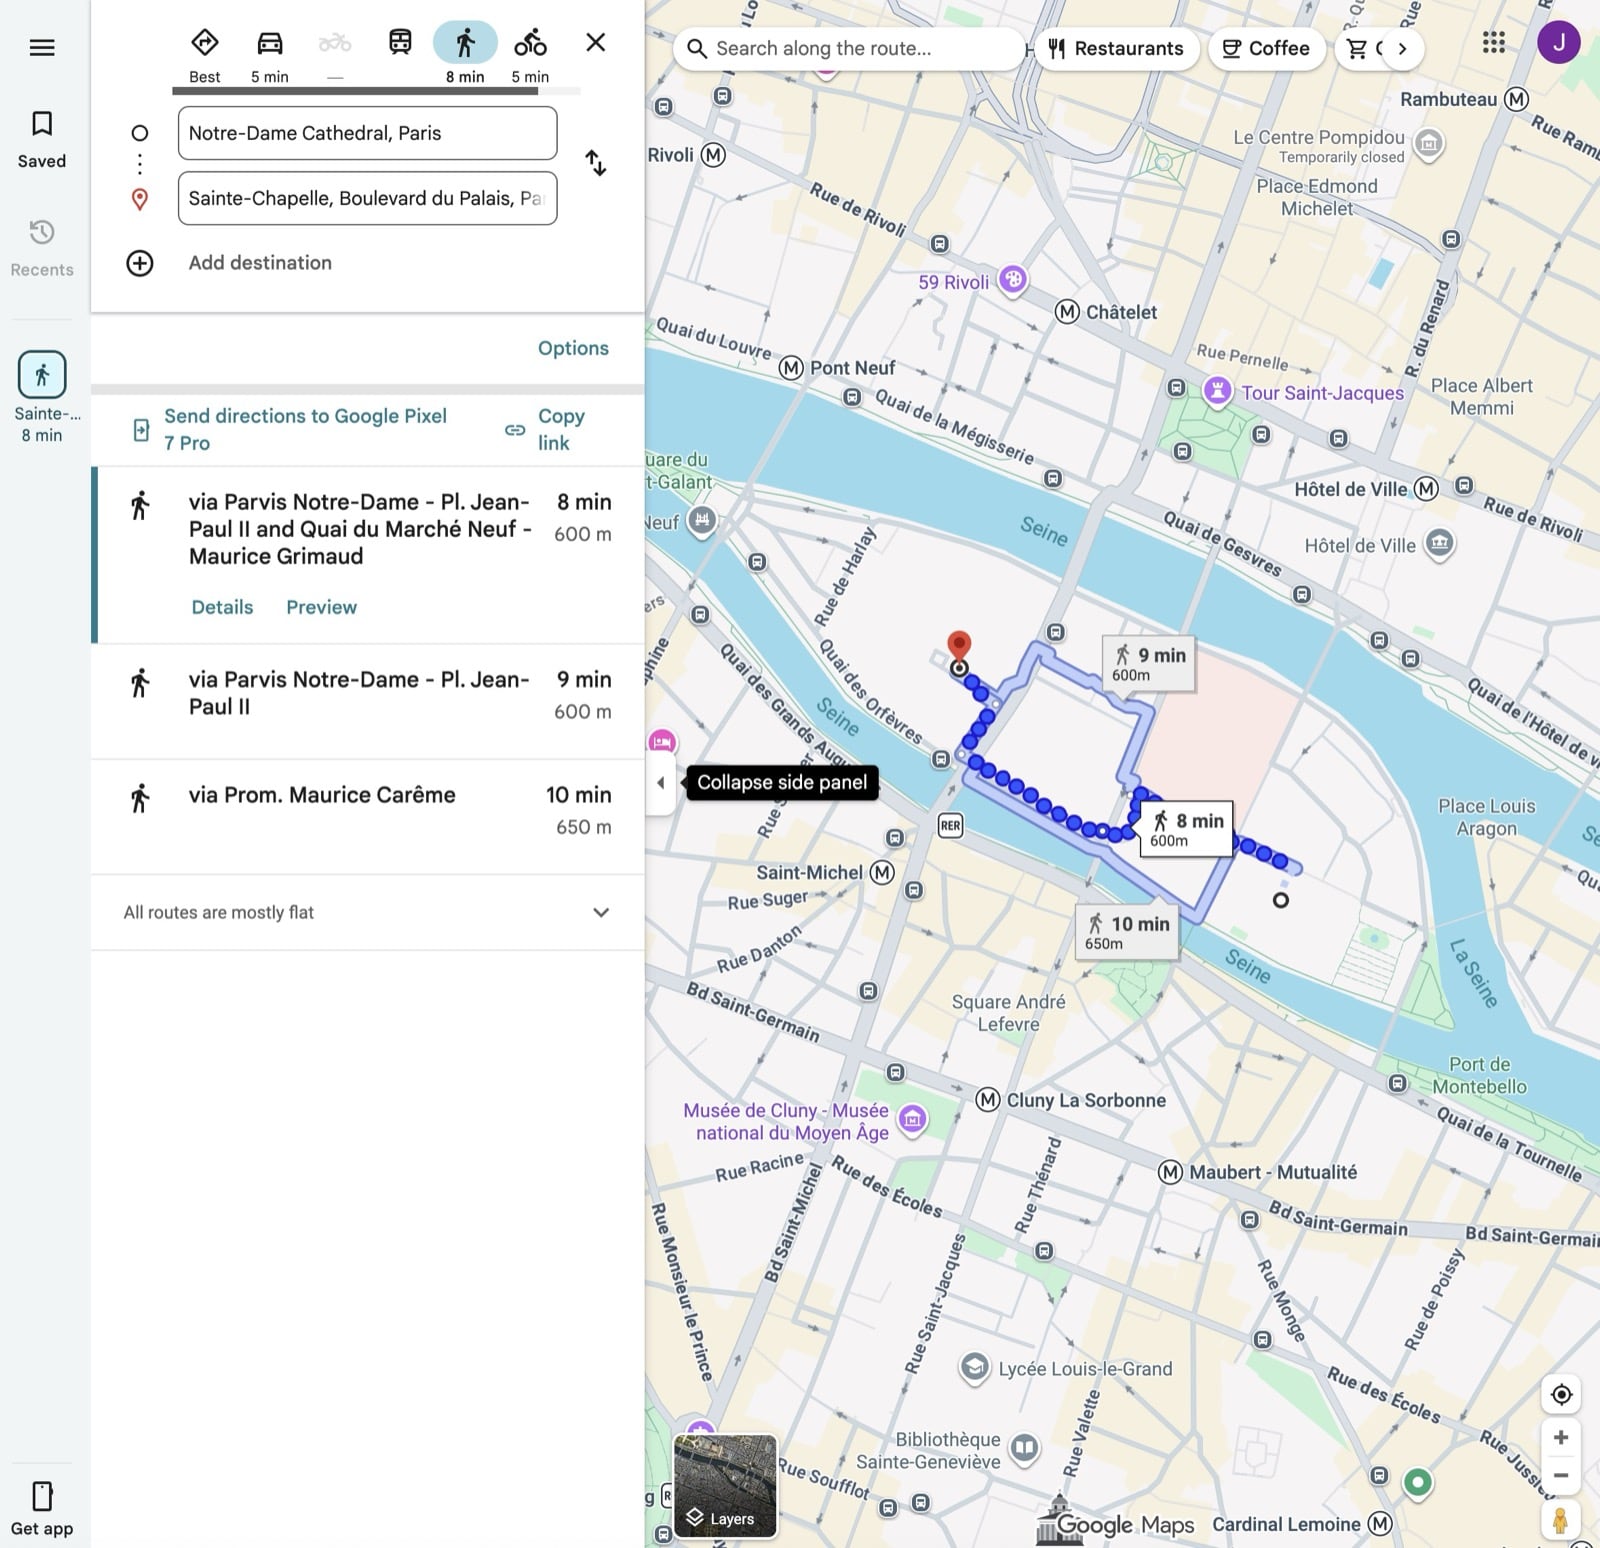Select the Transit travel mode

click(x=400, y=43)
